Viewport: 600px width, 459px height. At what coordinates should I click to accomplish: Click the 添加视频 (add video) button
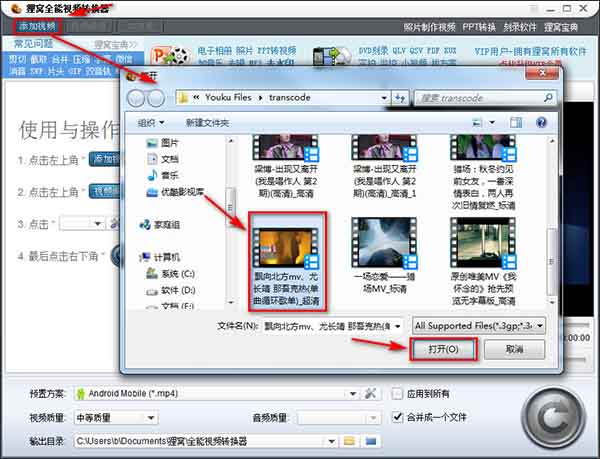[37, 26]
